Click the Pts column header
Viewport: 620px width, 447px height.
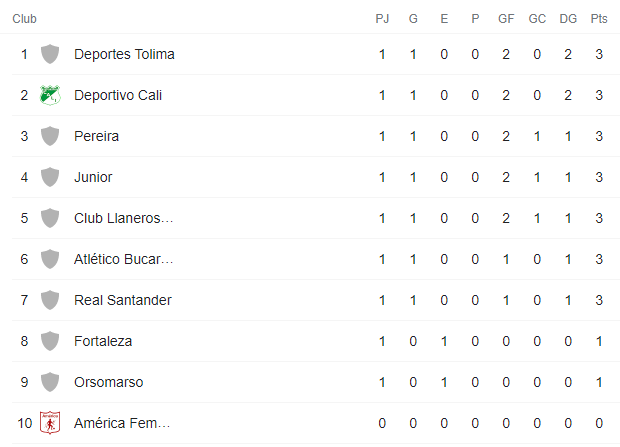[x=599, y=19]
